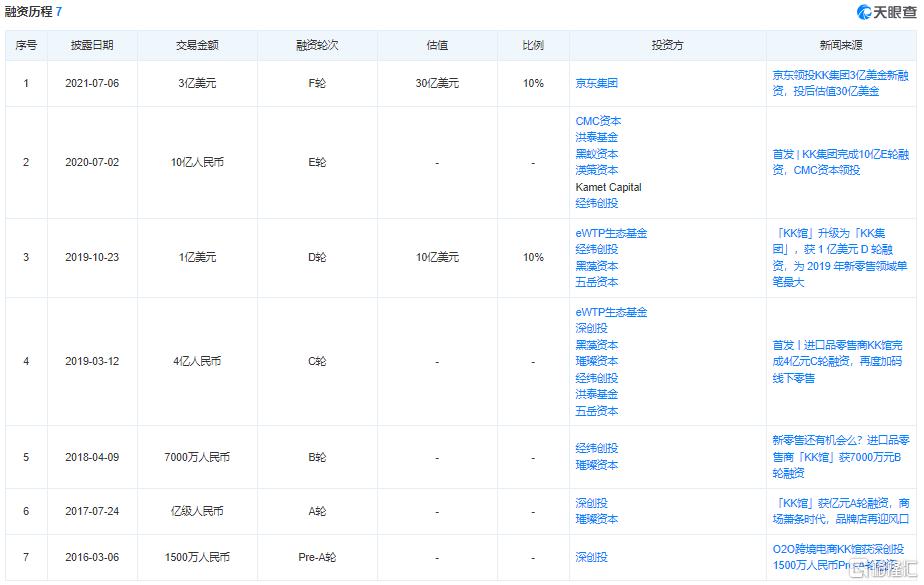Select the A轮 round cell
The width and height of the screenshot is (924, 585).
tap(317, 511)
